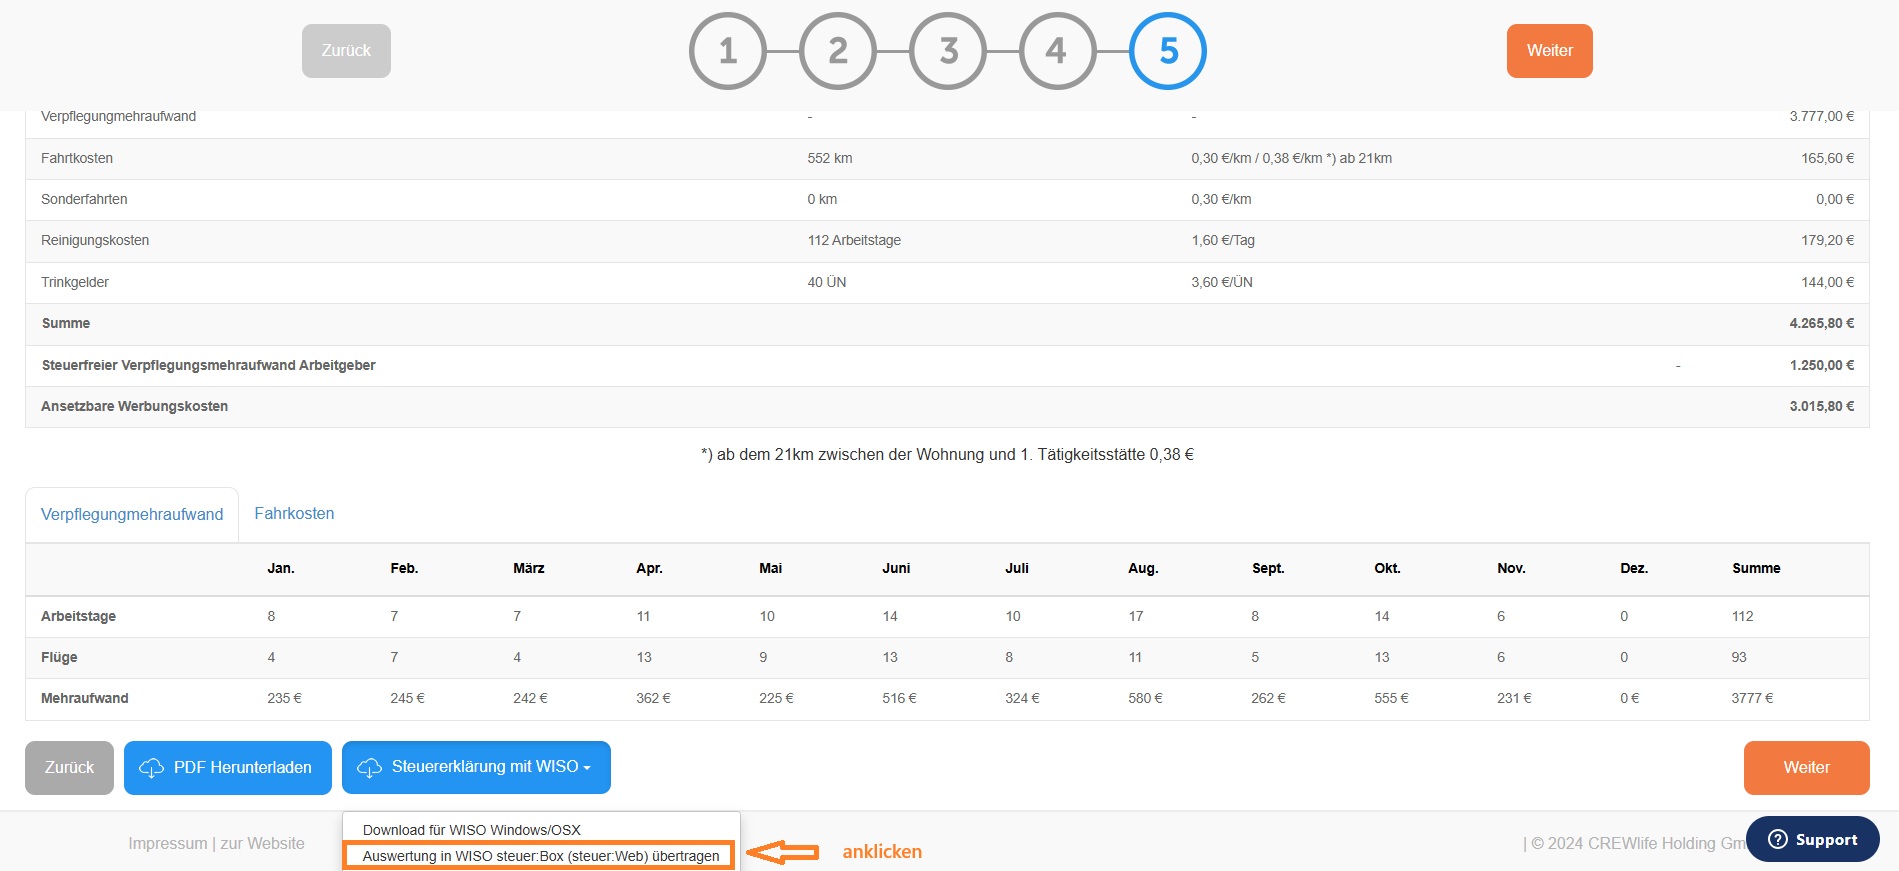Go to step 2 circle
This screenshot has width=1899, height=871.
click(x=838, y=51)
